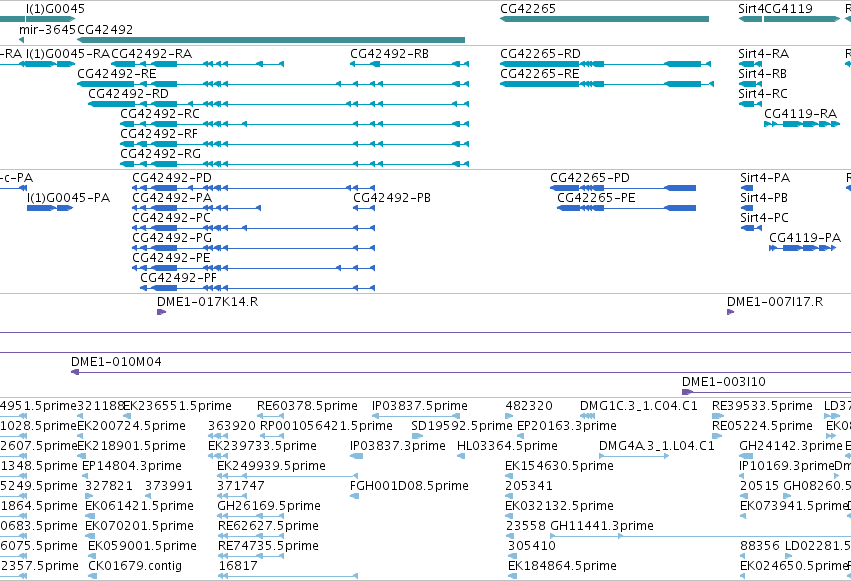Select EST RE60378.5prime
Image resolution: width=851 pixels, height=581 pixels.
(x=270, y=416)
